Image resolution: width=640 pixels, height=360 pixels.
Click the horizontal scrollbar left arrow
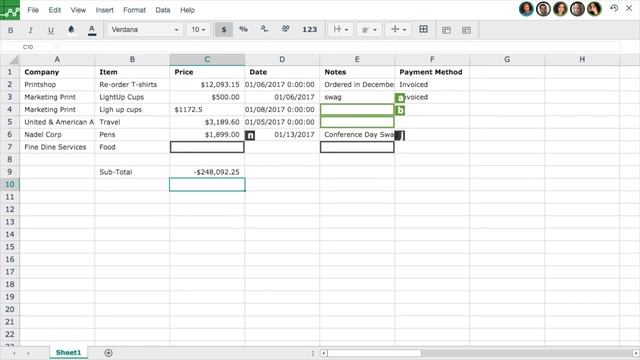point(323,353)
